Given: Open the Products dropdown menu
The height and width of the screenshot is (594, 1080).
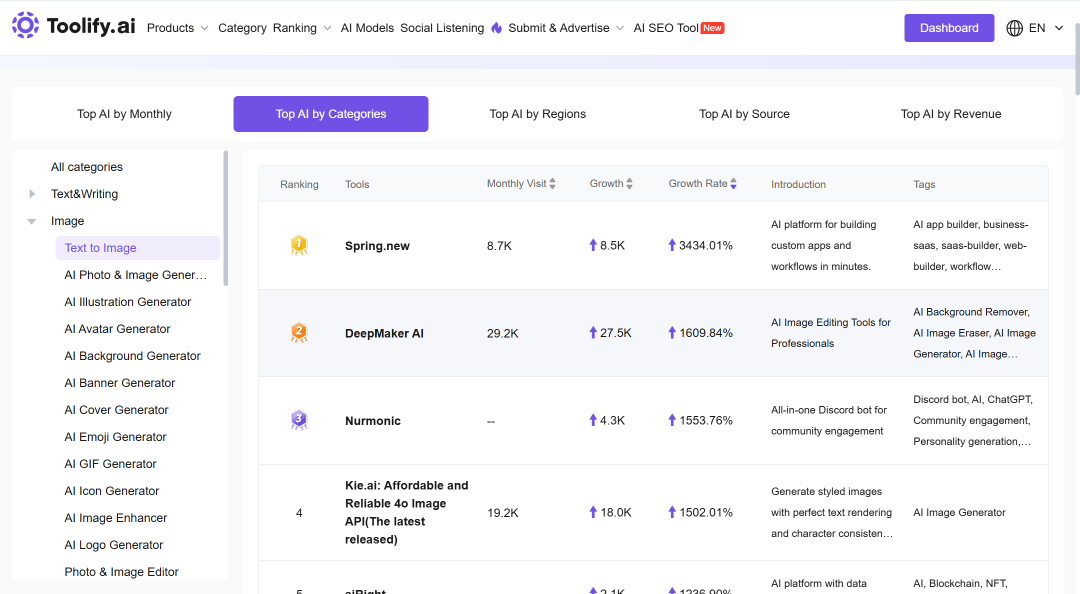Looking at the screenshot, I should pos(177,28).
